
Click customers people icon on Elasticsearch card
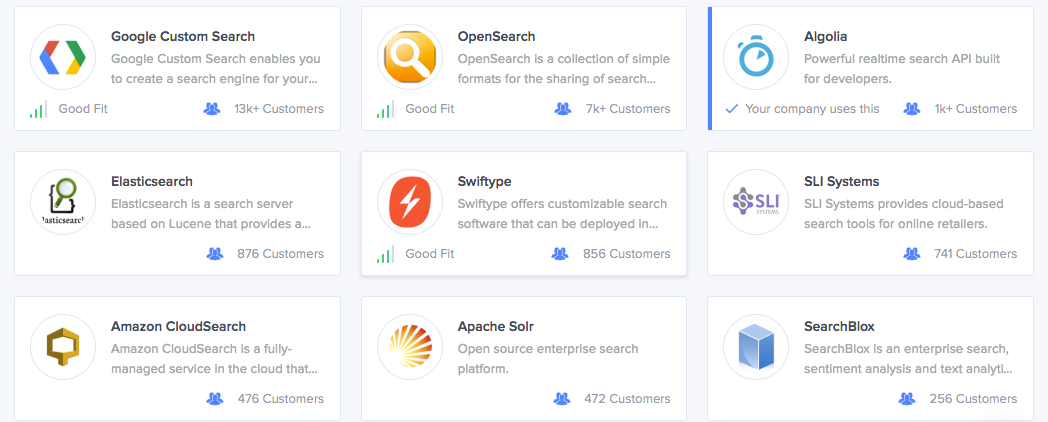tap(214, 254)
